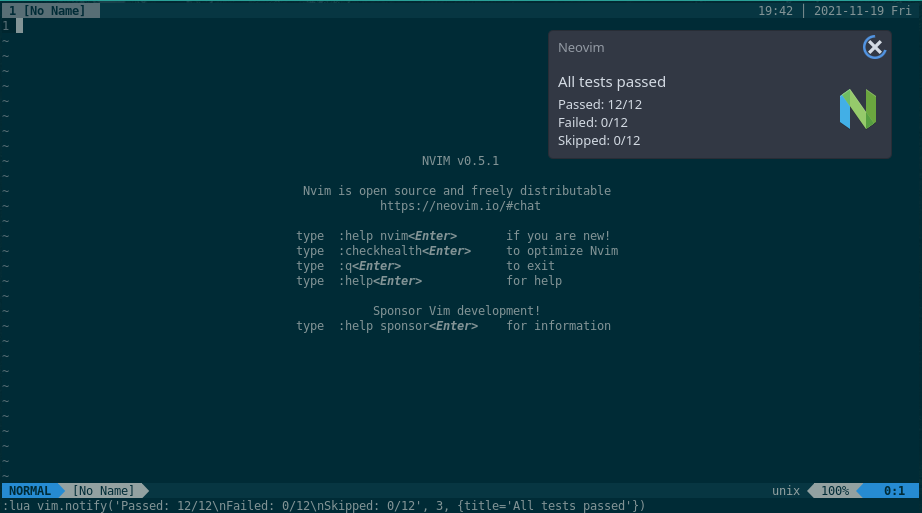Click the 'for information' text
Screen dimensions: 922x513
(x=559, y=326)
